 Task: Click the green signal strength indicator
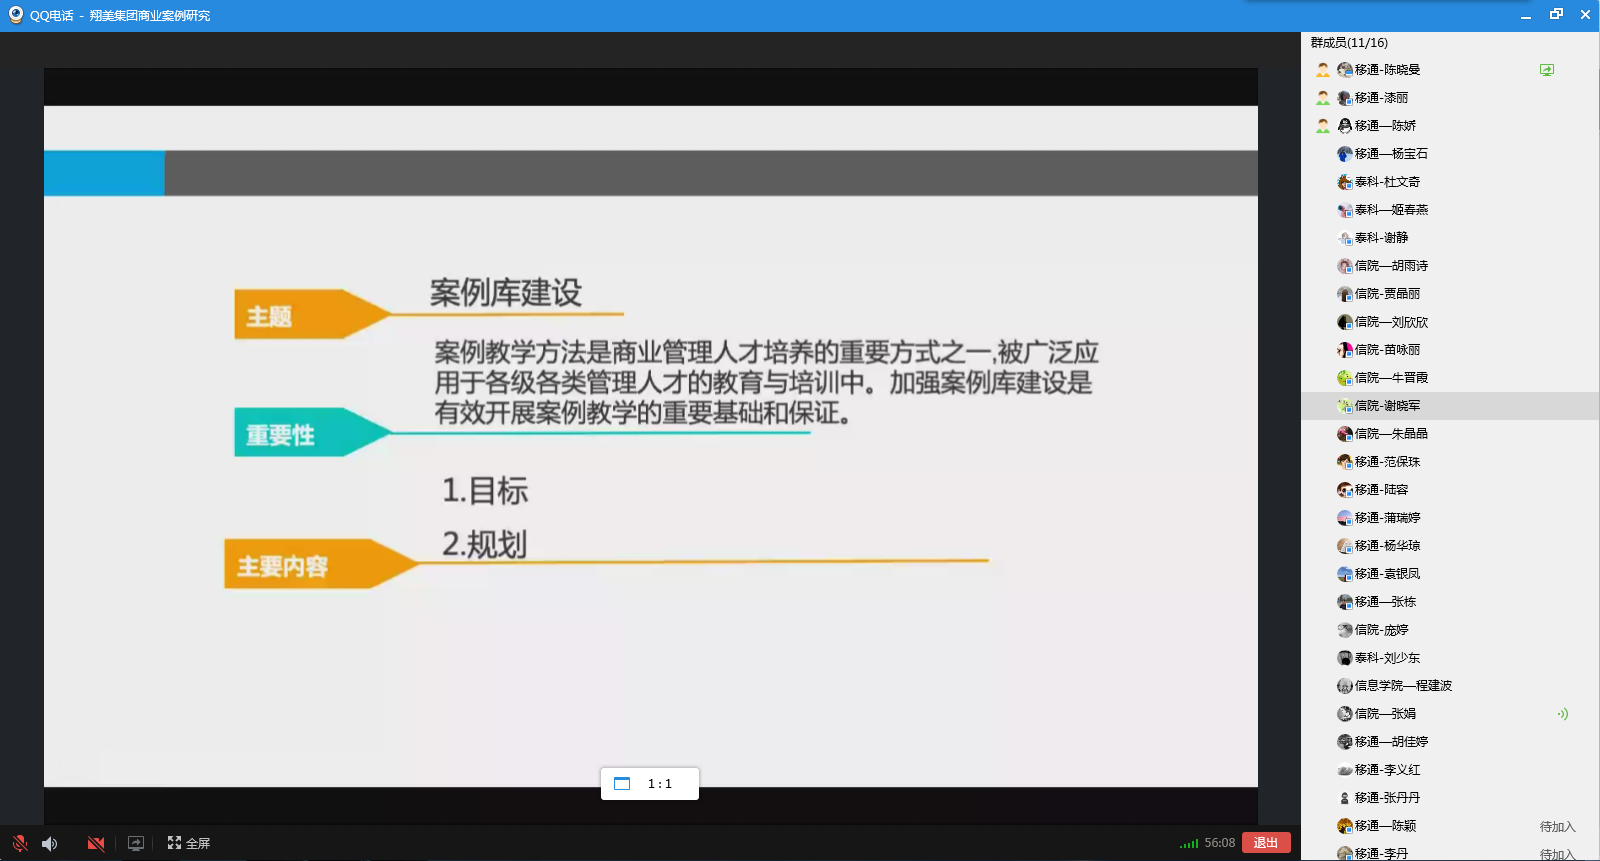1188,843
